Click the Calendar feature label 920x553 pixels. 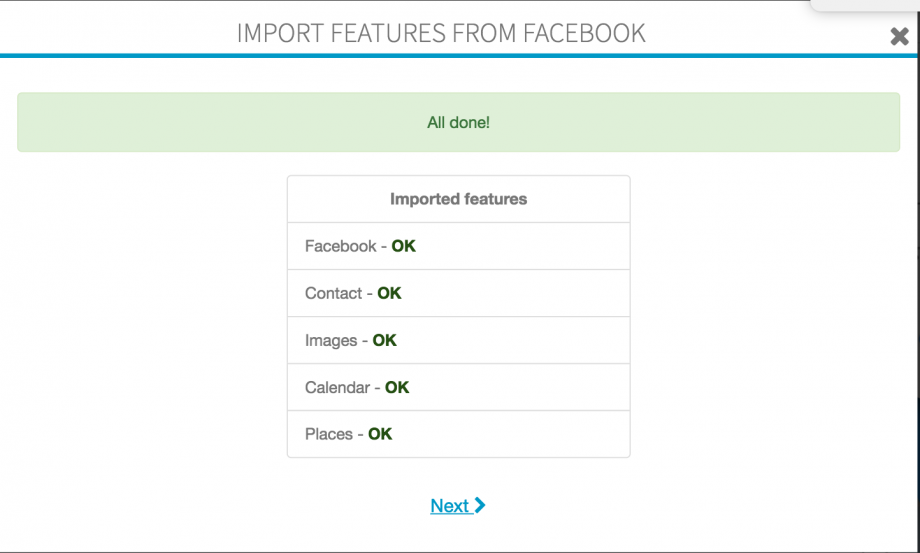(337, 387)
